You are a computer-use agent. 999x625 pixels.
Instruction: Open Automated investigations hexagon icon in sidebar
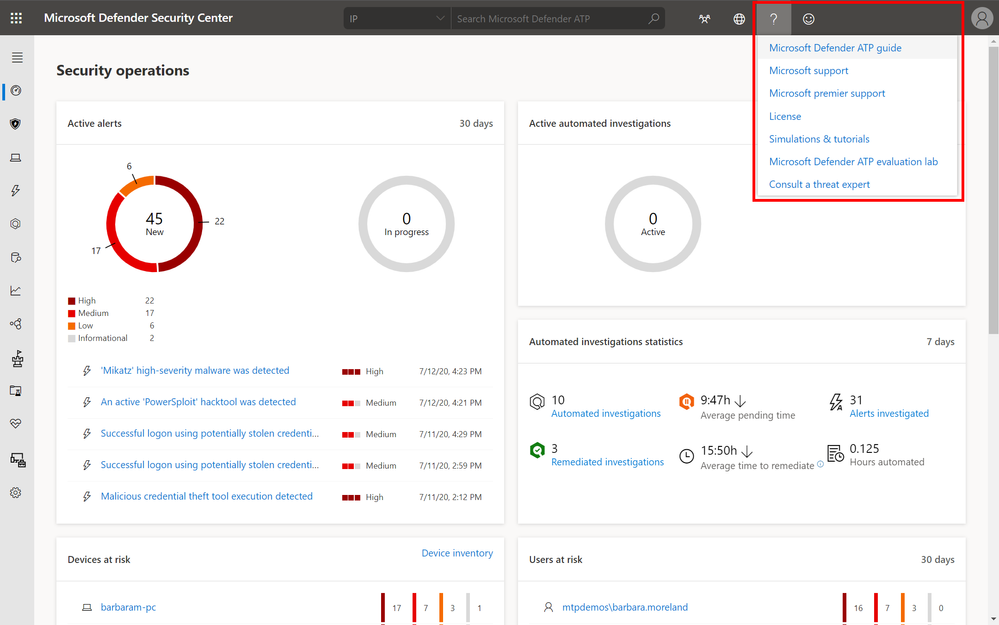(x=16, y=224)
